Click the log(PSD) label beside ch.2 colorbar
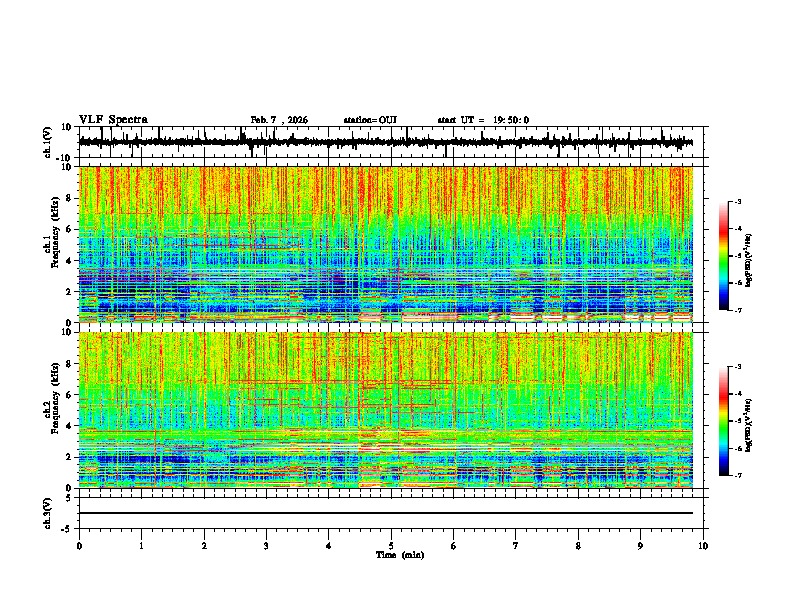This screenshot has width=792, height=612. point(748,426)
